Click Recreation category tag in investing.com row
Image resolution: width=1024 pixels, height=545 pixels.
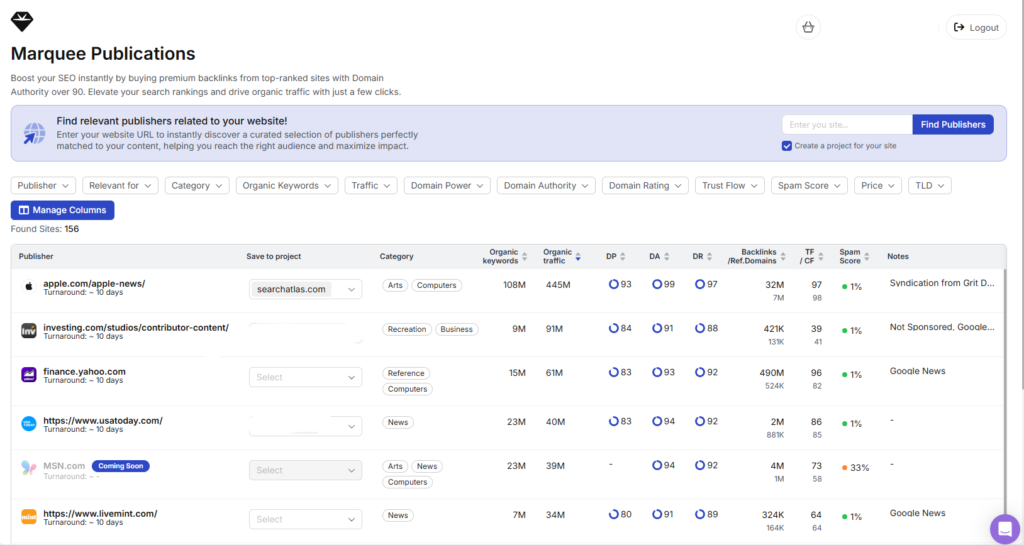click(407, 330)
